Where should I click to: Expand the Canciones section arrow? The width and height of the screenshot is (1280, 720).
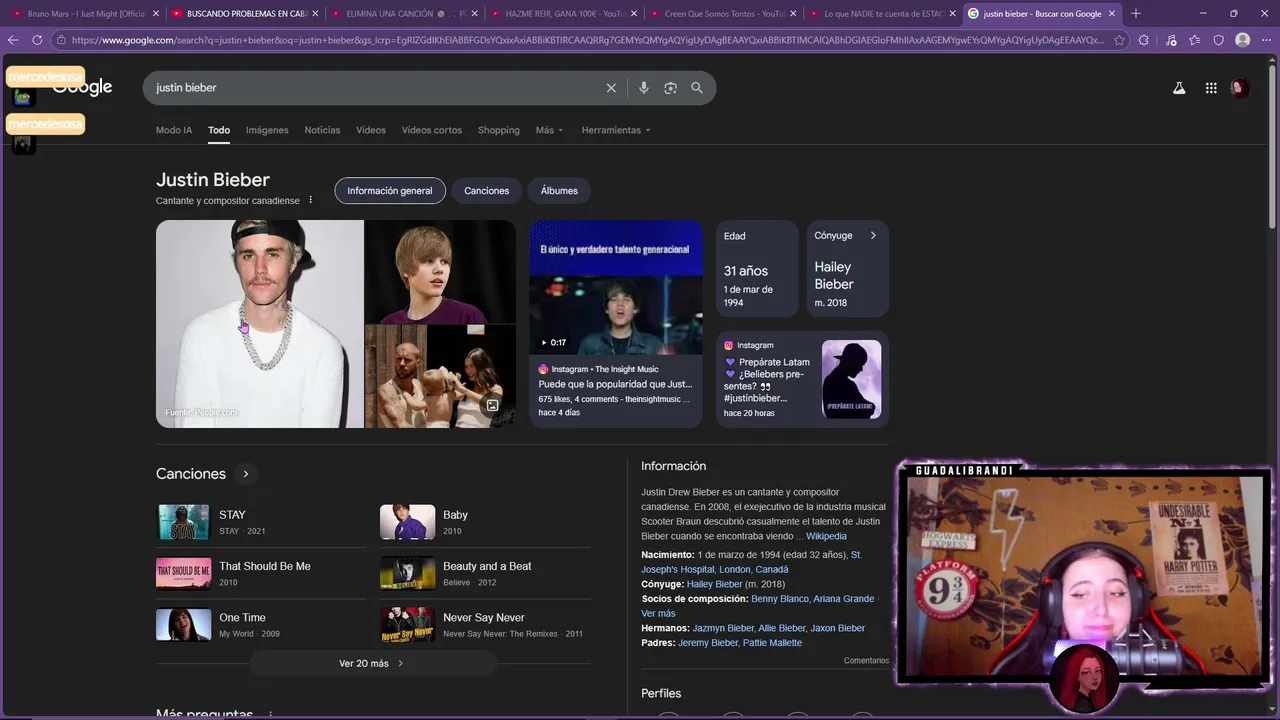[245, 474]
